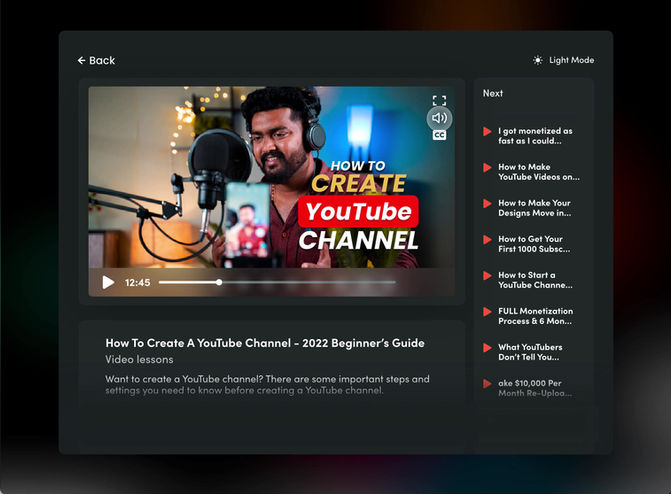671x494 pixels.
Task: Play icon beside "I got monetized as fast"
Action: pos(487,131)
